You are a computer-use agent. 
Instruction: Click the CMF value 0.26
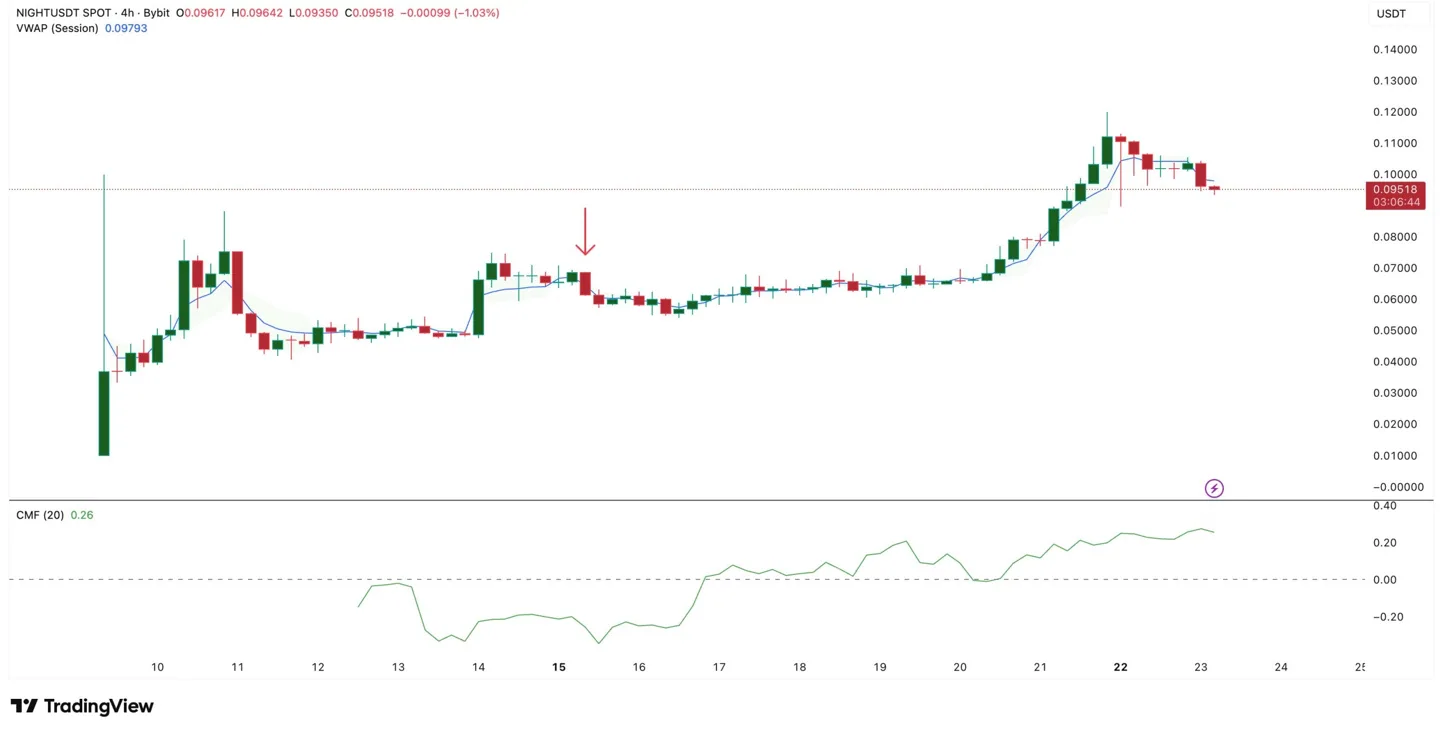[x=82, y=515]
